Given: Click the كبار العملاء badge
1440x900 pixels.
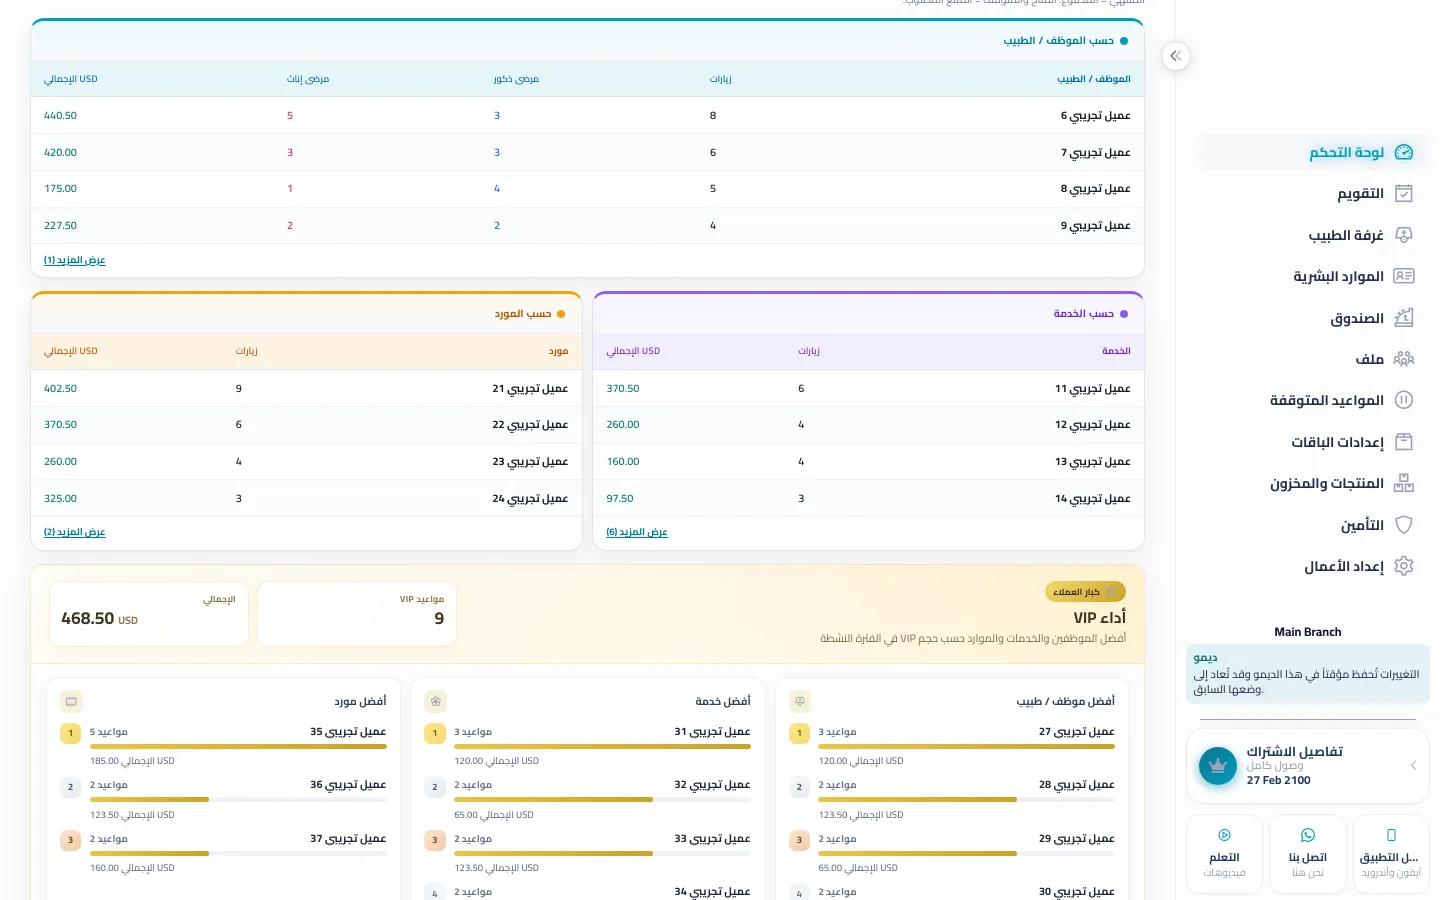Looking at the screenshot, I should tap(1085, 592).
